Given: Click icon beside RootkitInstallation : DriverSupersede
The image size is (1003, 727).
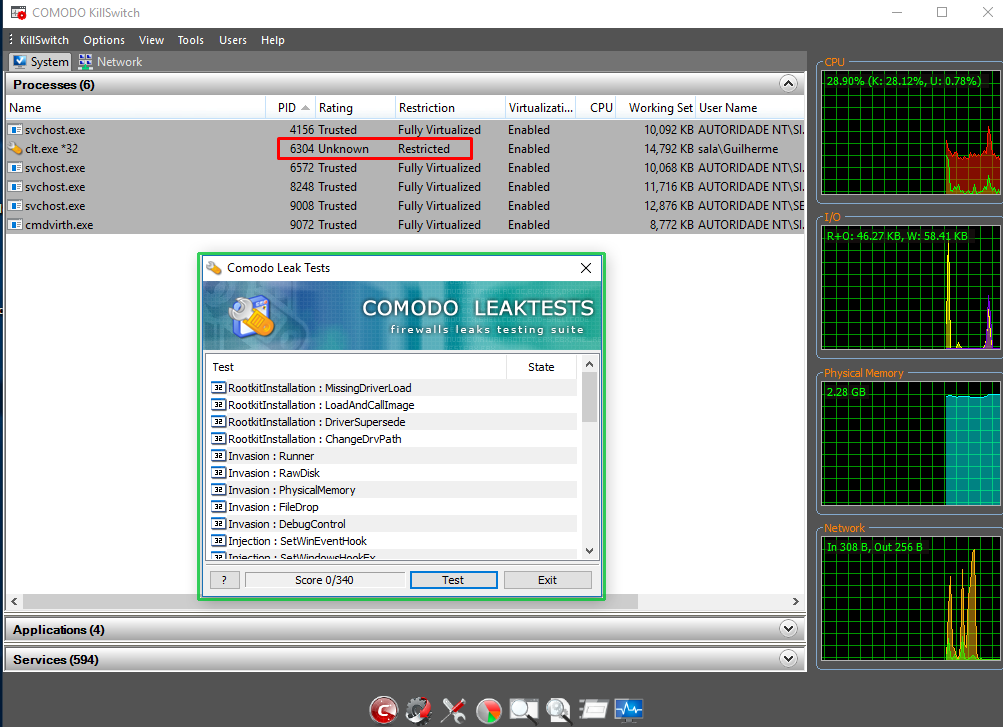Looking at the screenshot, I should point(219,421).
